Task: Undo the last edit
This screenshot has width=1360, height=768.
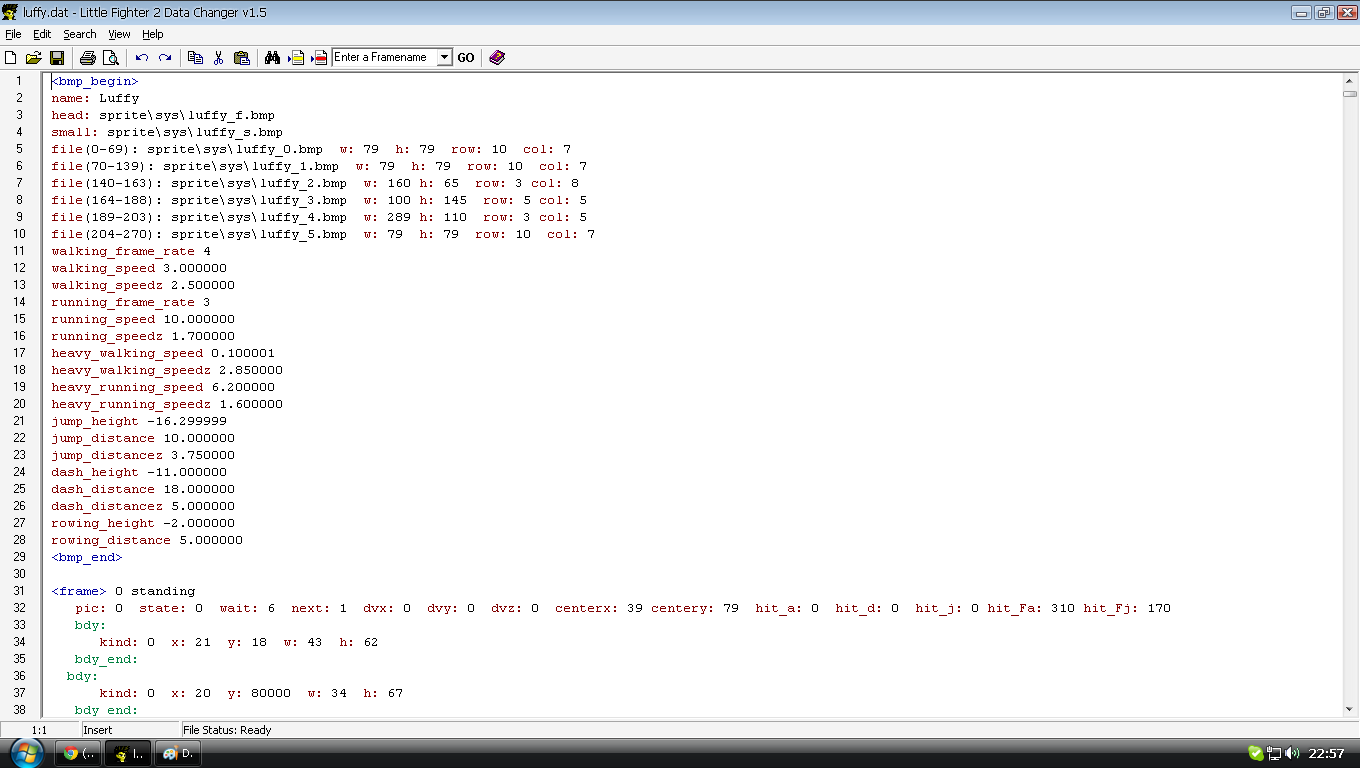Action: (x=142, y=58)
